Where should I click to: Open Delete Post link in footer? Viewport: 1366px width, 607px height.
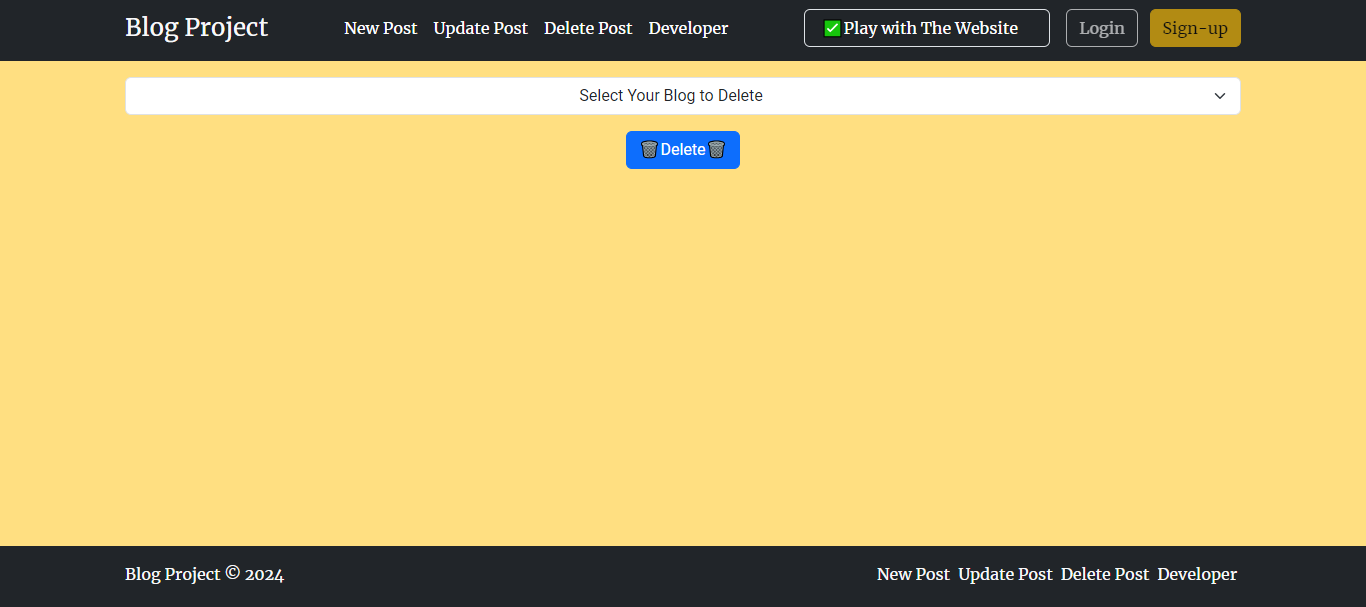[1105, 574]
